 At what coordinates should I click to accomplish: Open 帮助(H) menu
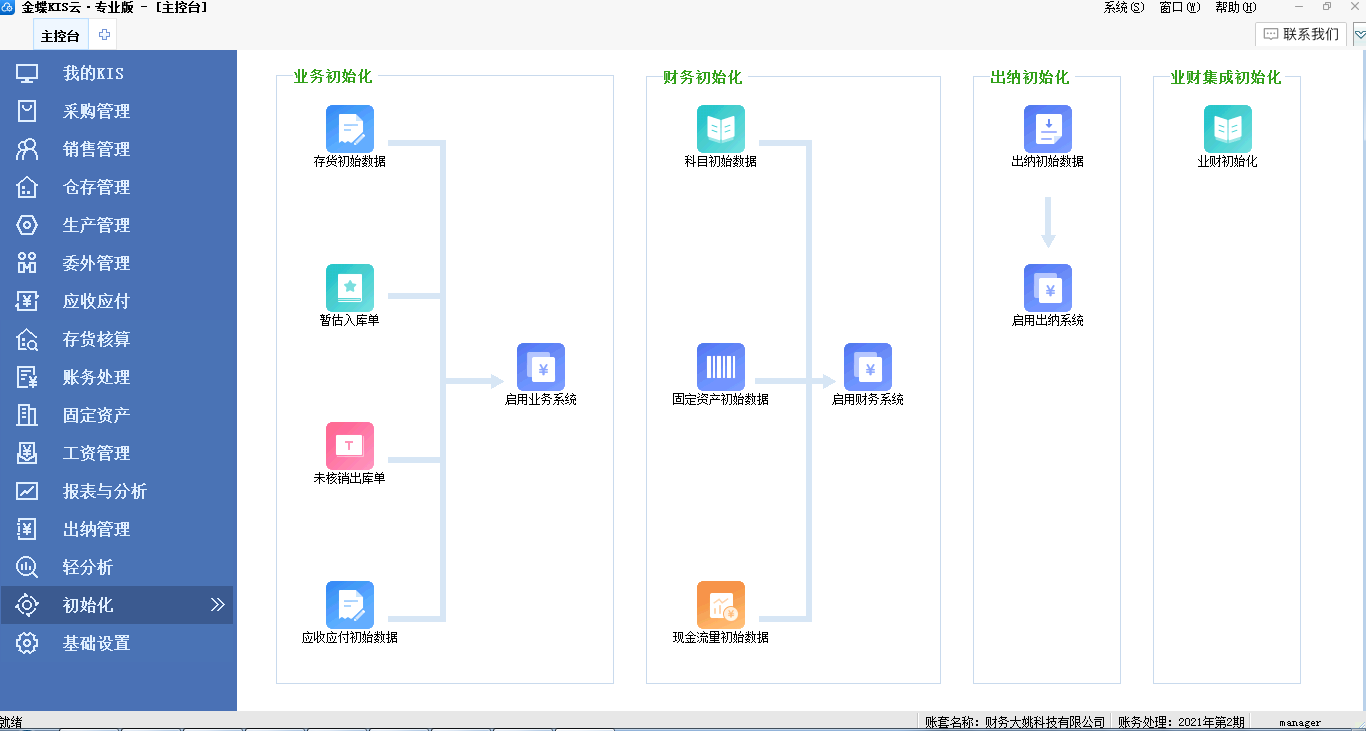1235,7
